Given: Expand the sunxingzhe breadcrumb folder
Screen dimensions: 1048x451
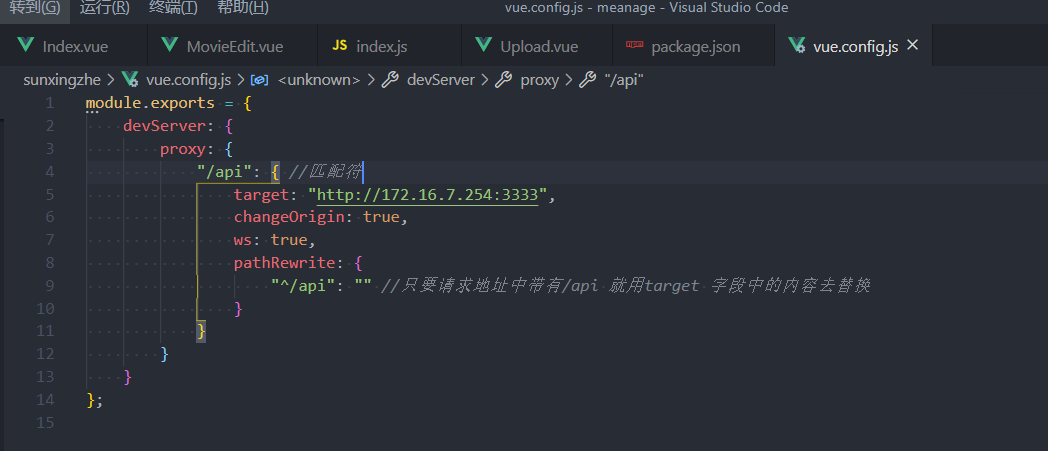Looking at the screenshot, I should click(61, 80).
